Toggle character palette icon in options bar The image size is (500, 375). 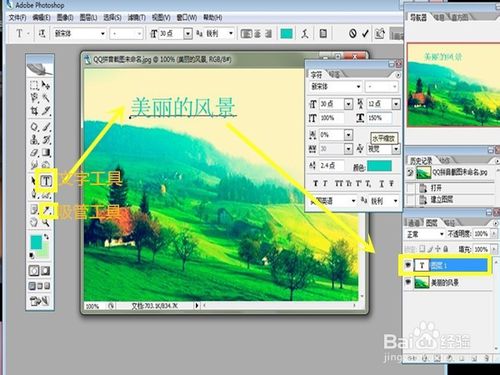(x=323, y=33)
